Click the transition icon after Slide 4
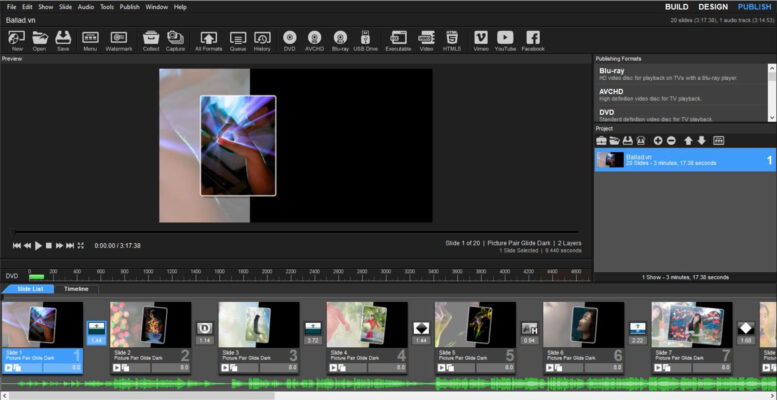This screenshot has height=400, width=777. tap(421, 328)
